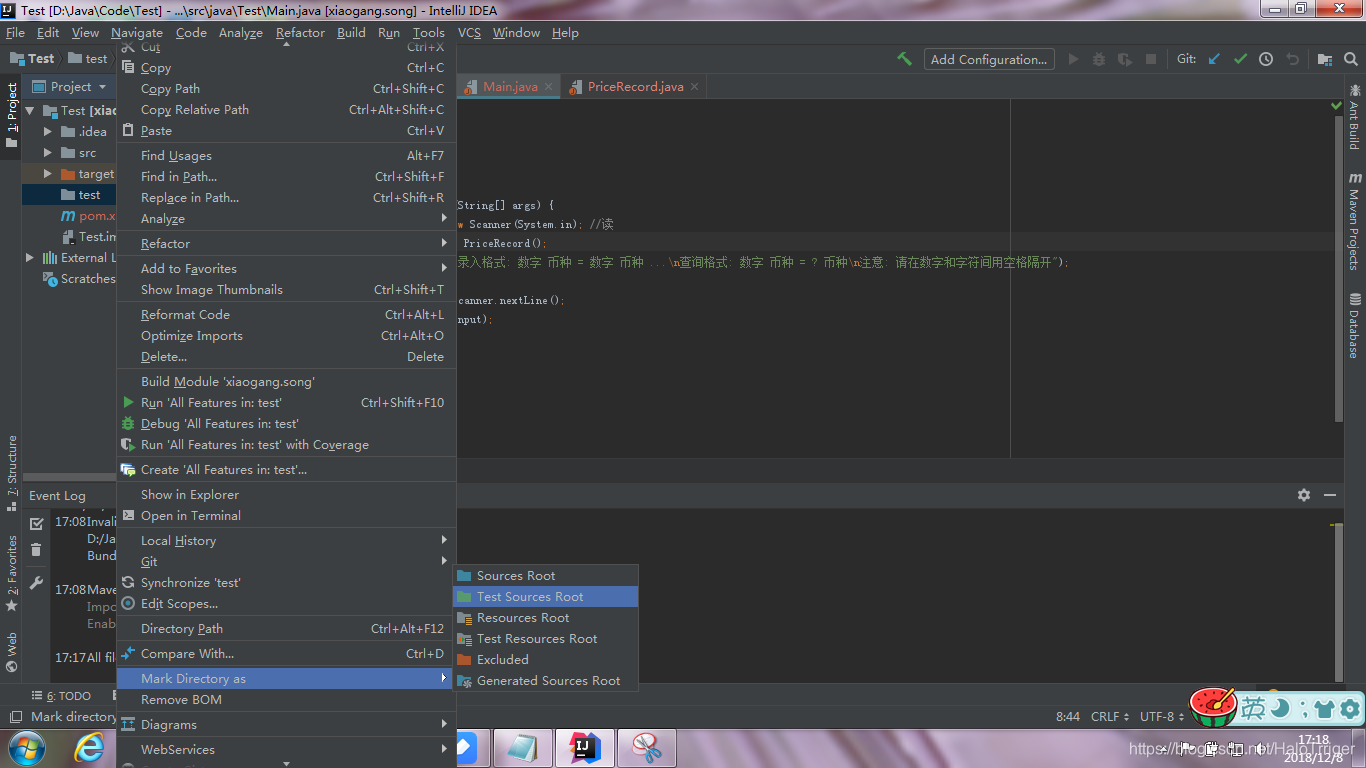Open the Local History submenu

pos(286,540)
